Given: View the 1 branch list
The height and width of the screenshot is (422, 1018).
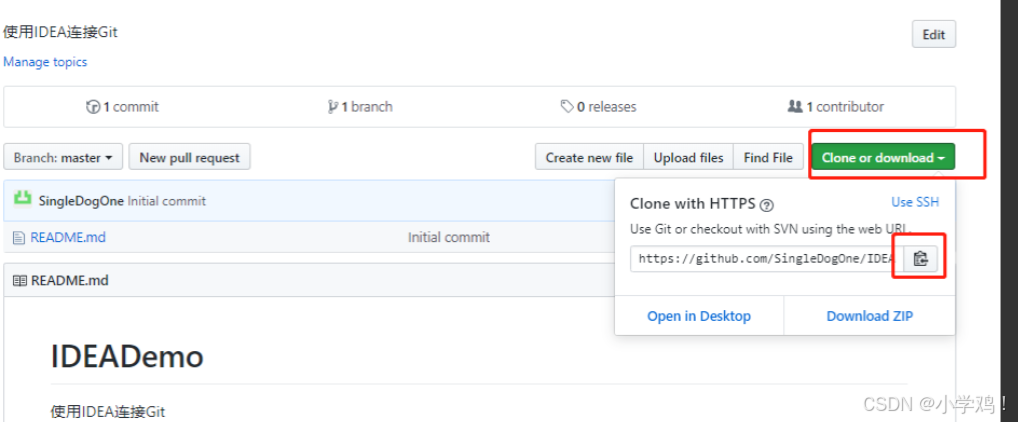Looking at the screenshot, I should point(360,106).
